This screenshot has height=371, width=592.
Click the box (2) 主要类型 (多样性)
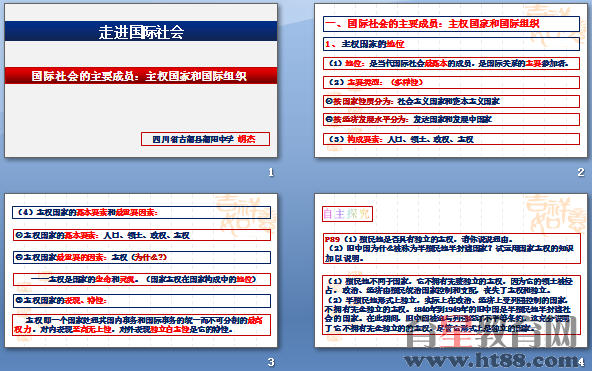tap(451, 82)
